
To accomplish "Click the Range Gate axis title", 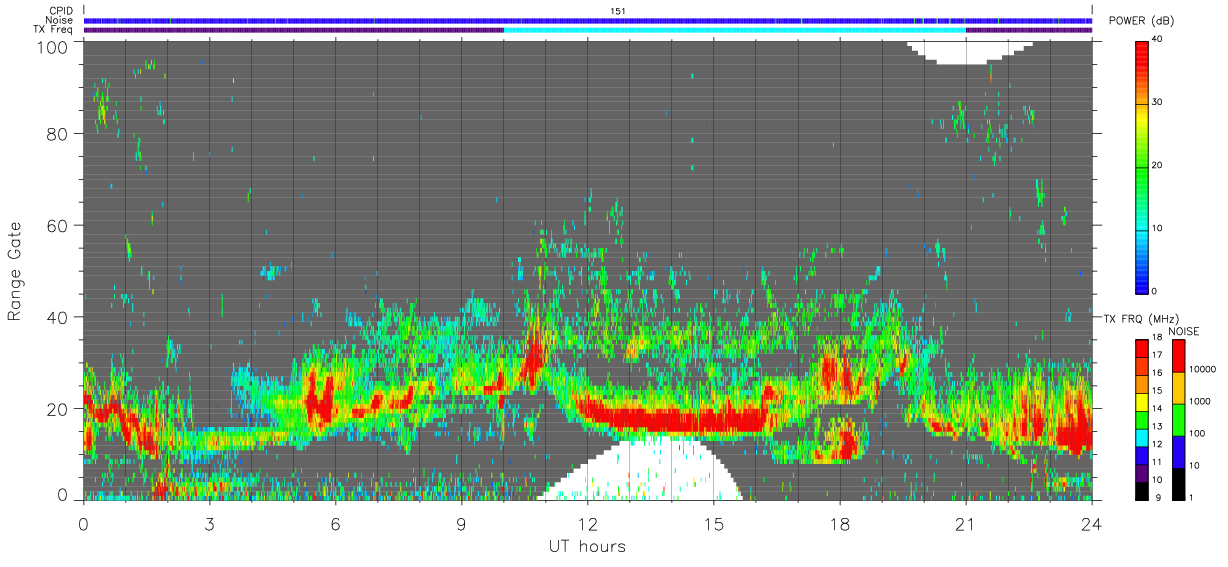I will 16,272.
